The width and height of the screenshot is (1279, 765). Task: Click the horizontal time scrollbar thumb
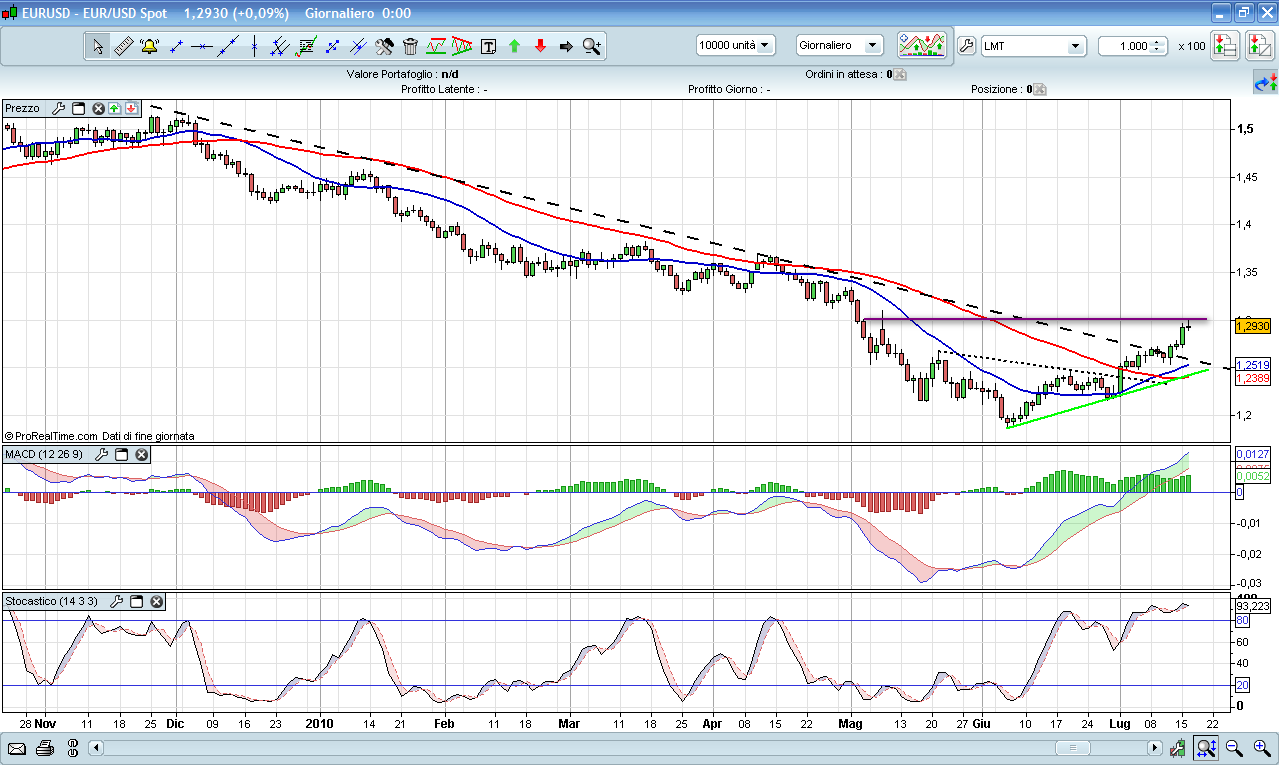(1075, 748)
